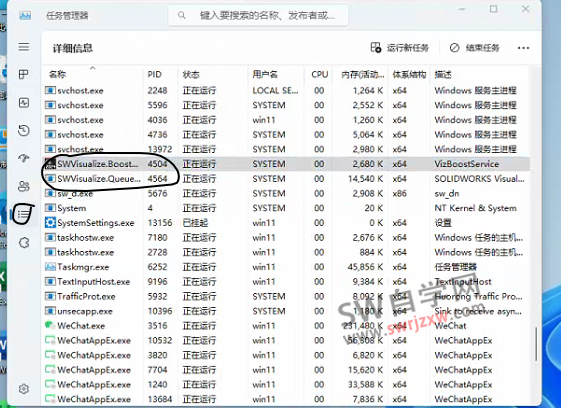
Task: Click the TrafficProt.exe process icon
Action: click(50, 296)
